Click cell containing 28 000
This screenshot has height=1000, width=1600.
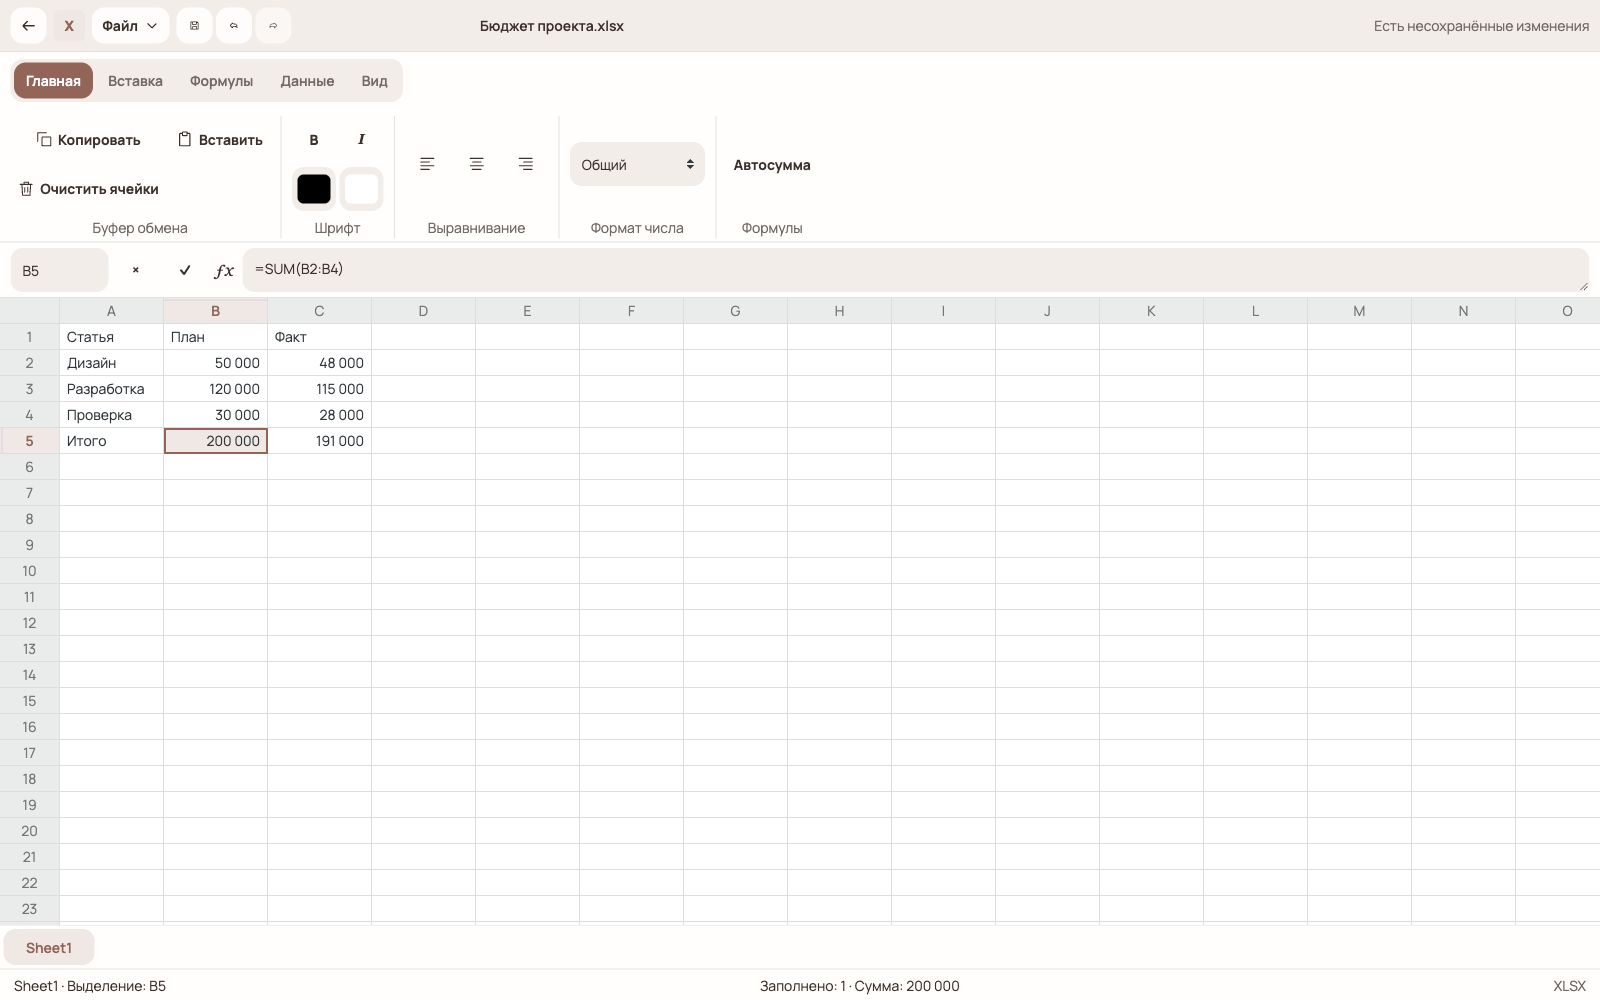pos(319,415)
